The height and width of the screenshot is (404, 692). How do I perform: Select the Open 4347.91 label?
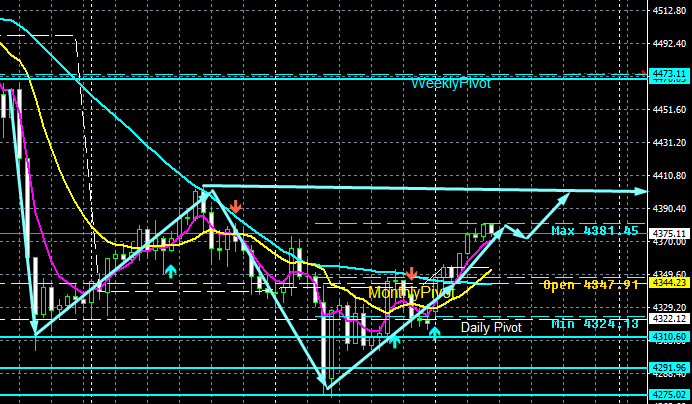[590, 285]
